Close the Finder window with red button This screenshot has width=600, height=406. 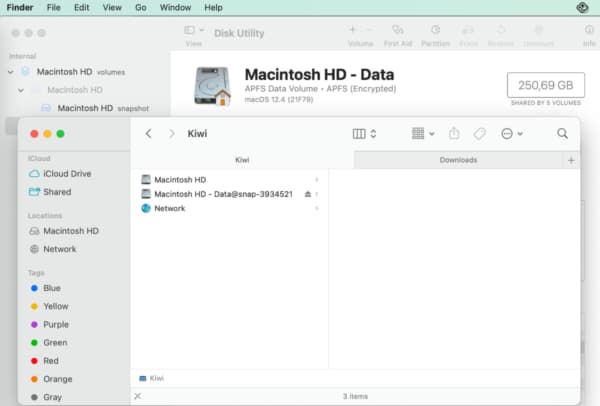(34, 134)
